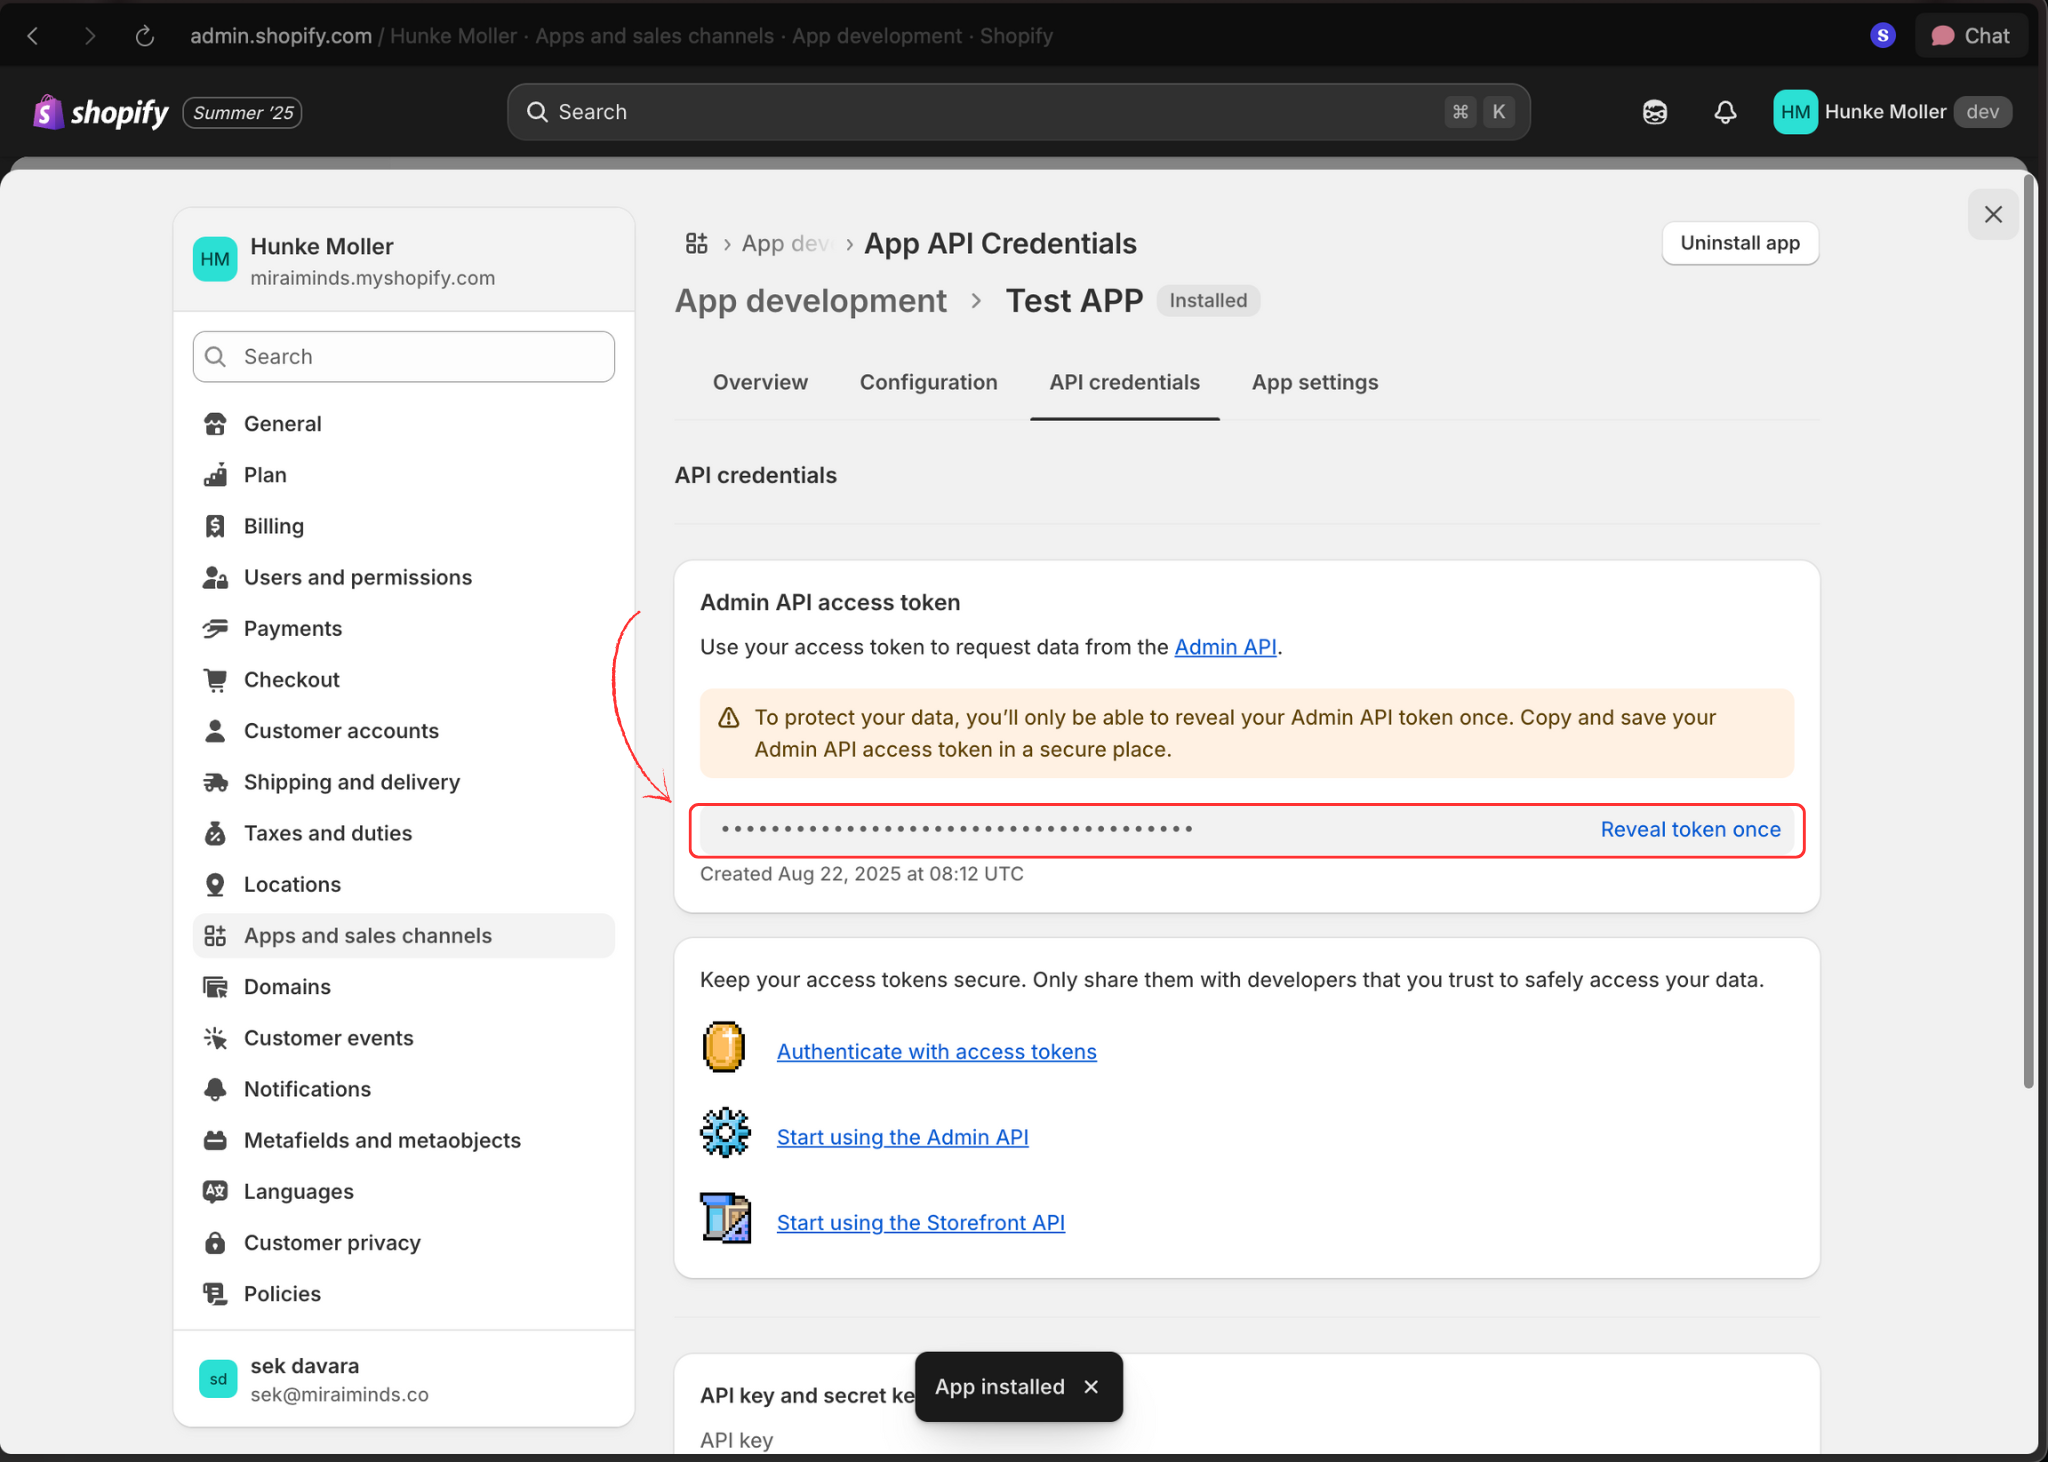2048x1462 pixels.
Task: Click Reveal token once
Action: (x=1690, y=829)
